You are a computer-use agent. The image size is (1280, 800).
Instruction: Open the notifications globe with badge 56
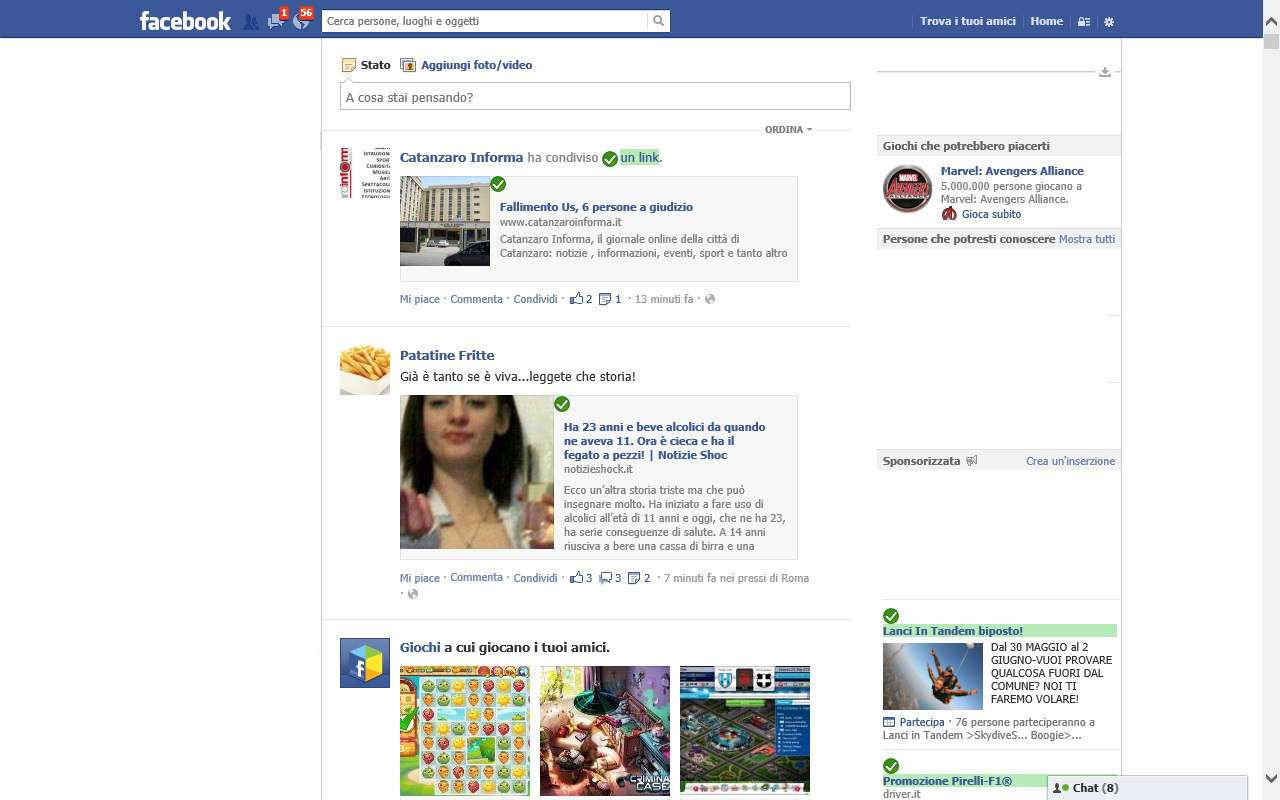(x=302, y=20)
